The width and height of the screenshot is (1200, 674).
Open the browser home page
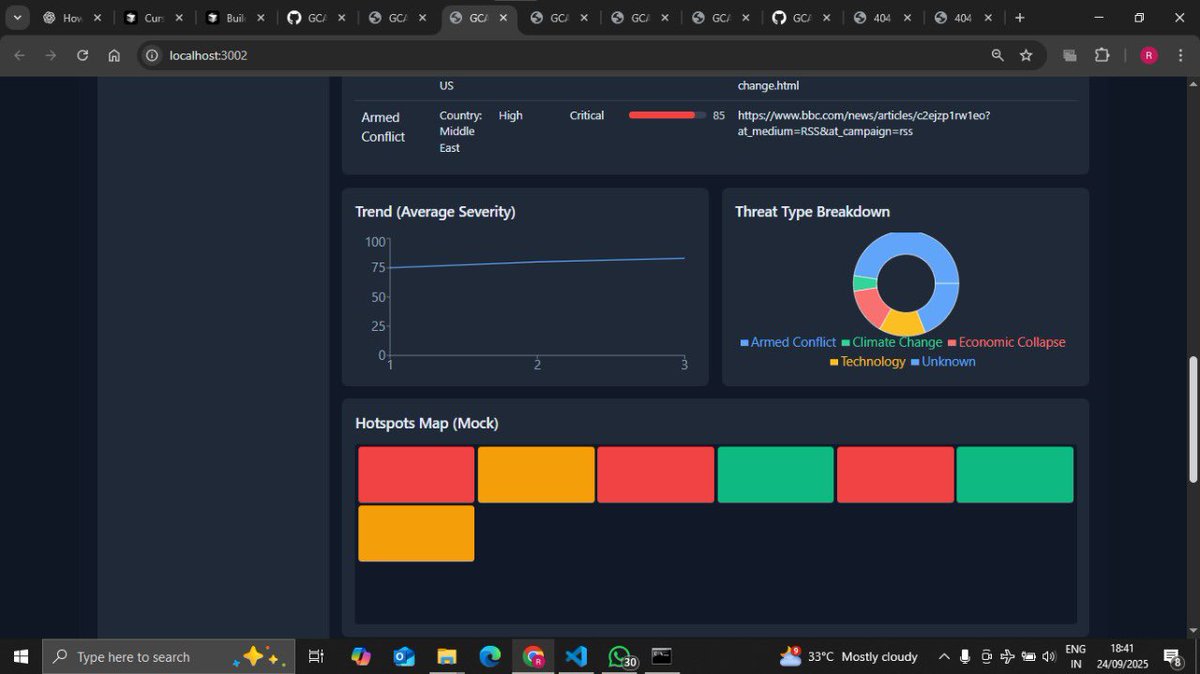[x=114, y=56]
